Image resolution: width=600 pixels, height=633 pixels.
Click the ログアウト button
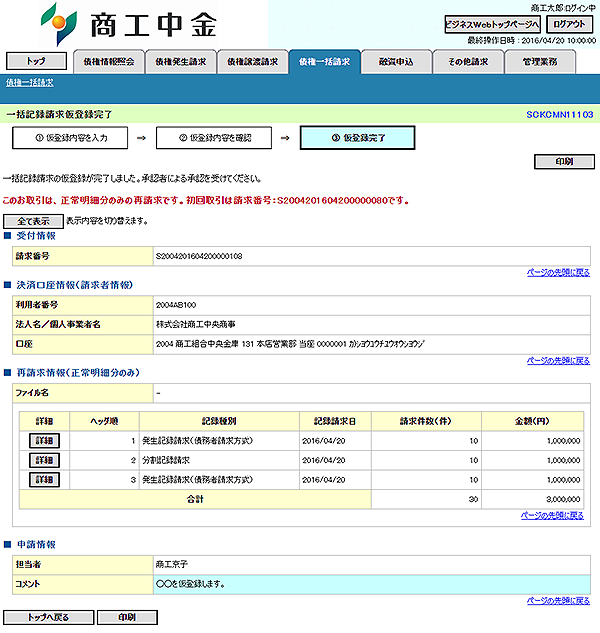tap(569, 24)
